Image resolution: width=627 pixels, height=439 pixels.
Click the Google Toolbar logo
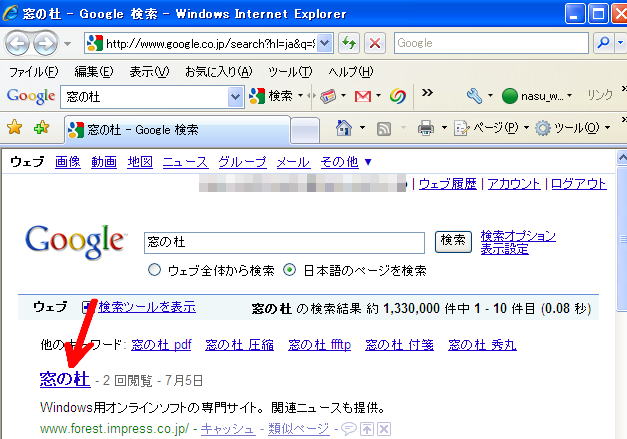(31, 96)
